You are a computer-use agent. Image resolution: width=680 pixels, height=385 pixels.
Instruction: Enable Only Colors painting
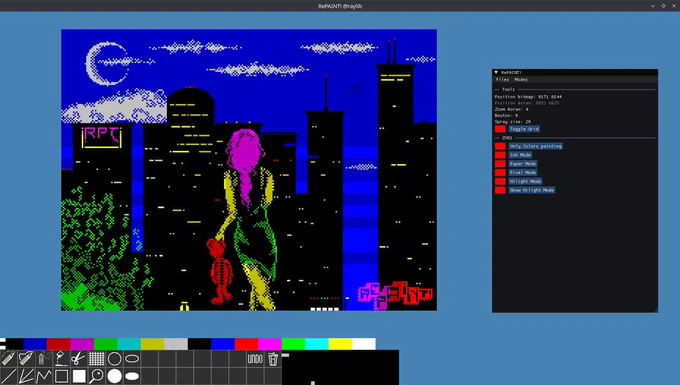click(536, 146)
